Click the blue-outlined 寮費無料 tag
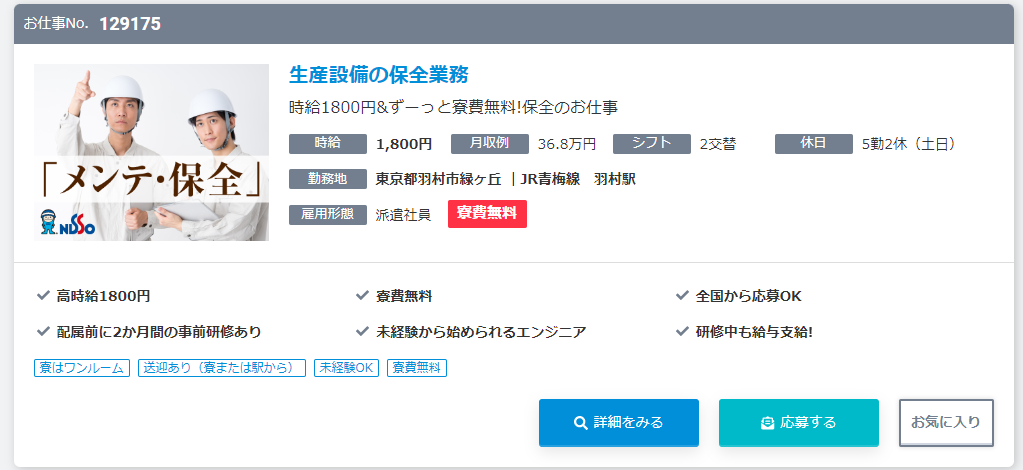 [x=417, y=368]
